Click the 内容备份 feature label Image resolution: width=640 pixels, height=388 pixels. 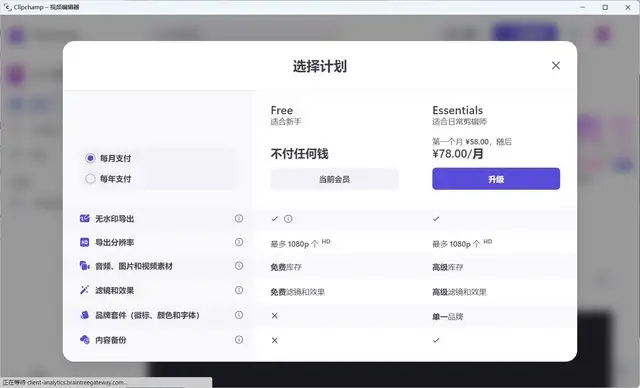[111, 340]
